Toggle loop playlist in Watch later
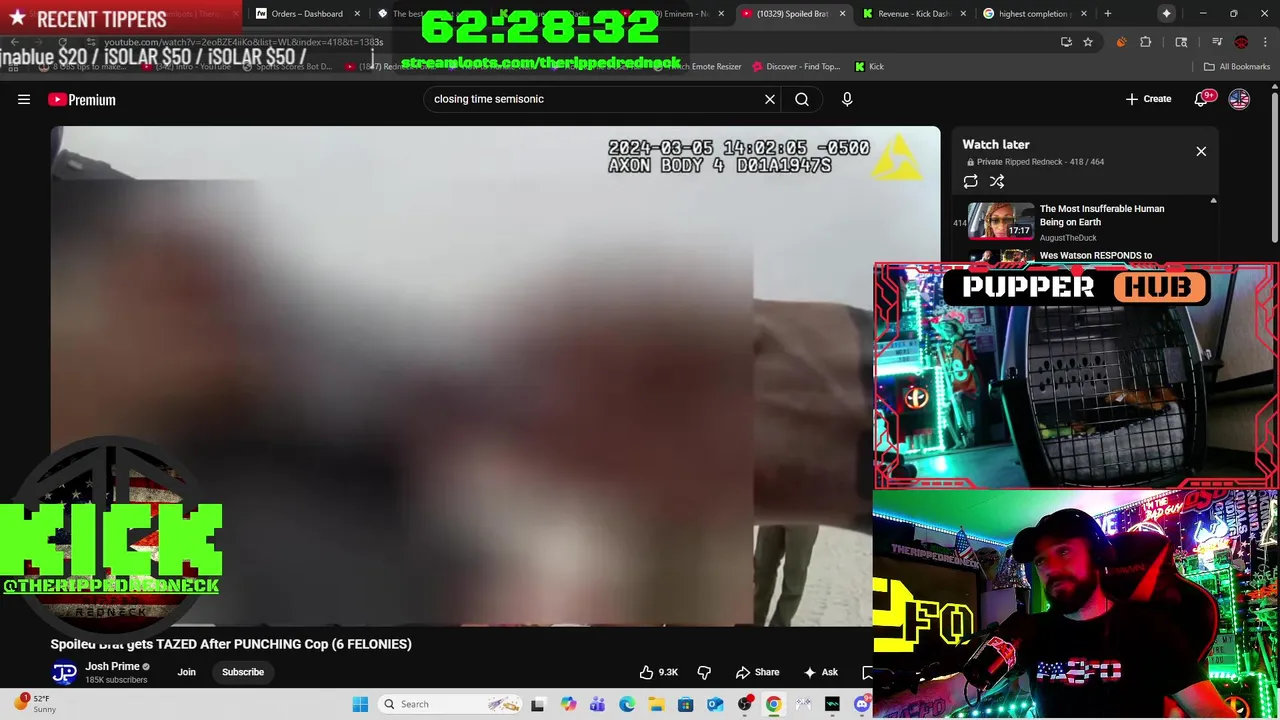 click(x=970, y=181)
